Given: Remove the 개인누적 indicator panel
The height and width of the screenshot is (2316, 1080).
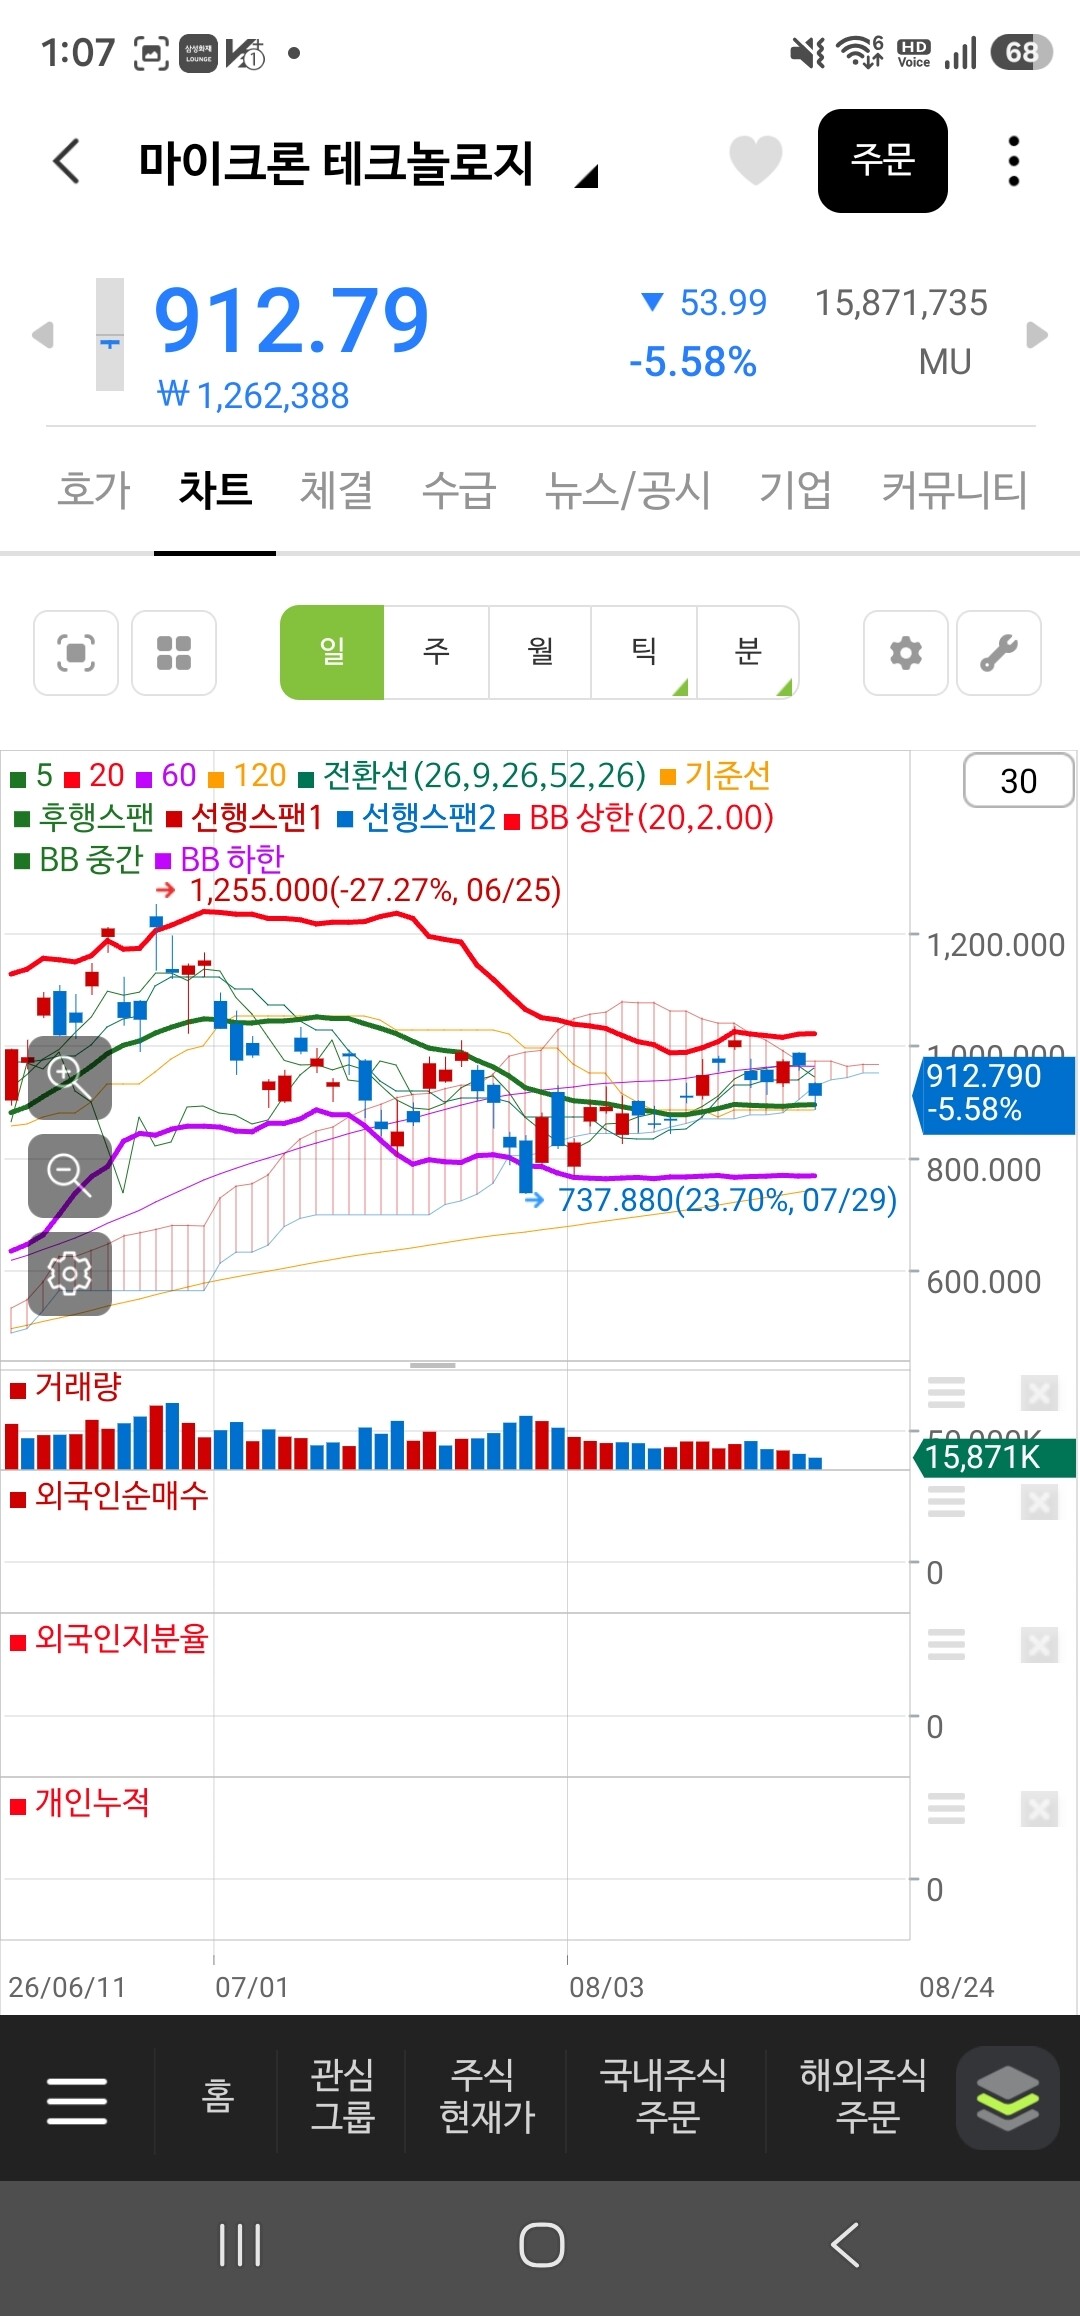Looking at the screenshot, I should [x=1039, y=1809].
